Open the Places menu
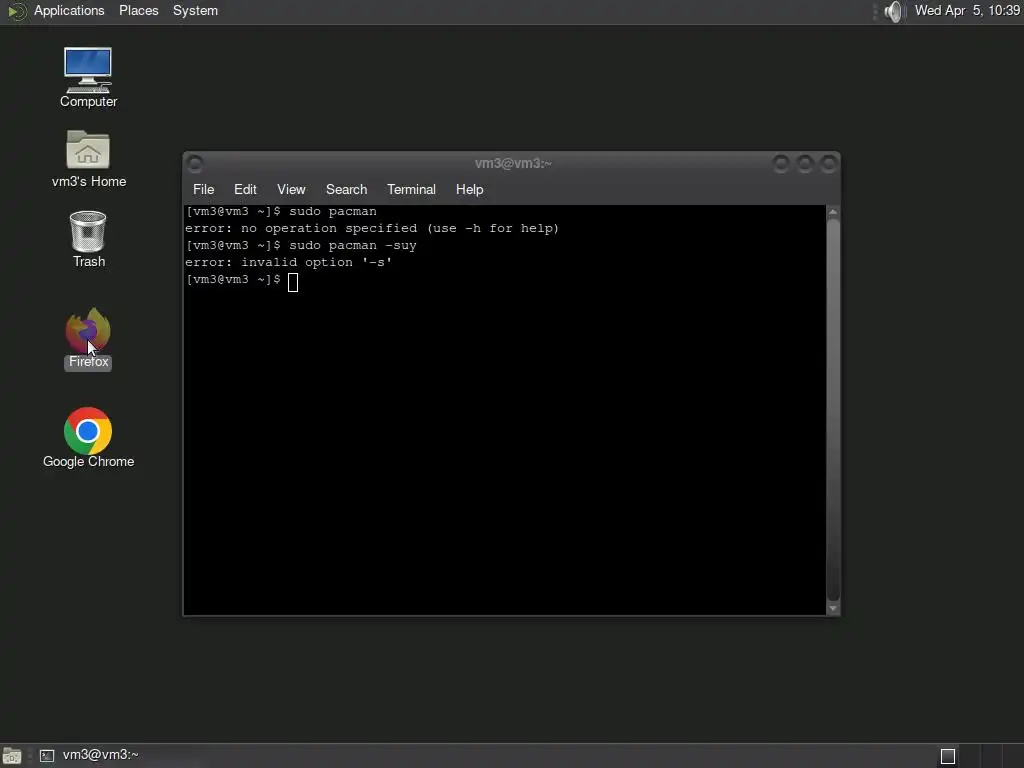The image size is (1024, 768). point(138,10)
